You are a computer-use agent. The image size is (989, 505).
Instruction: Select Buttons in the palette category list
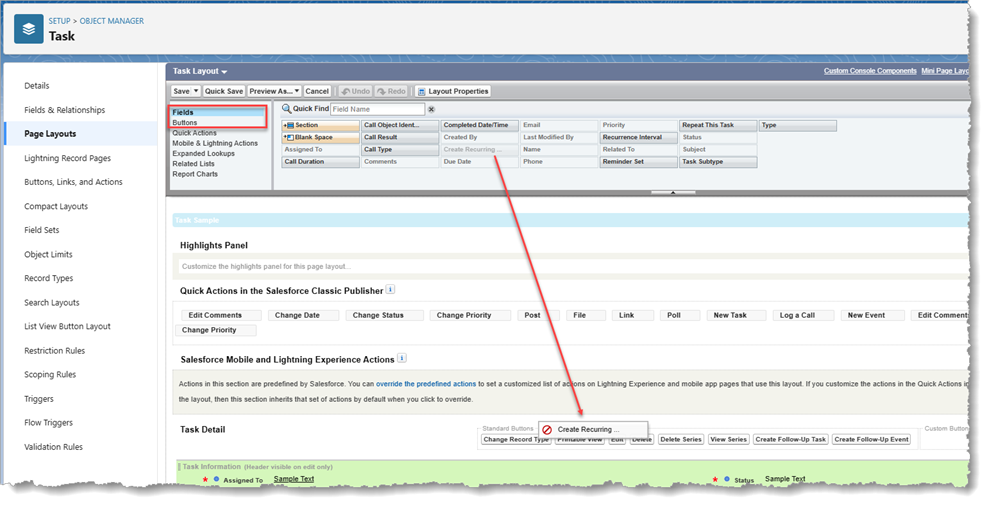coord(185,123)
